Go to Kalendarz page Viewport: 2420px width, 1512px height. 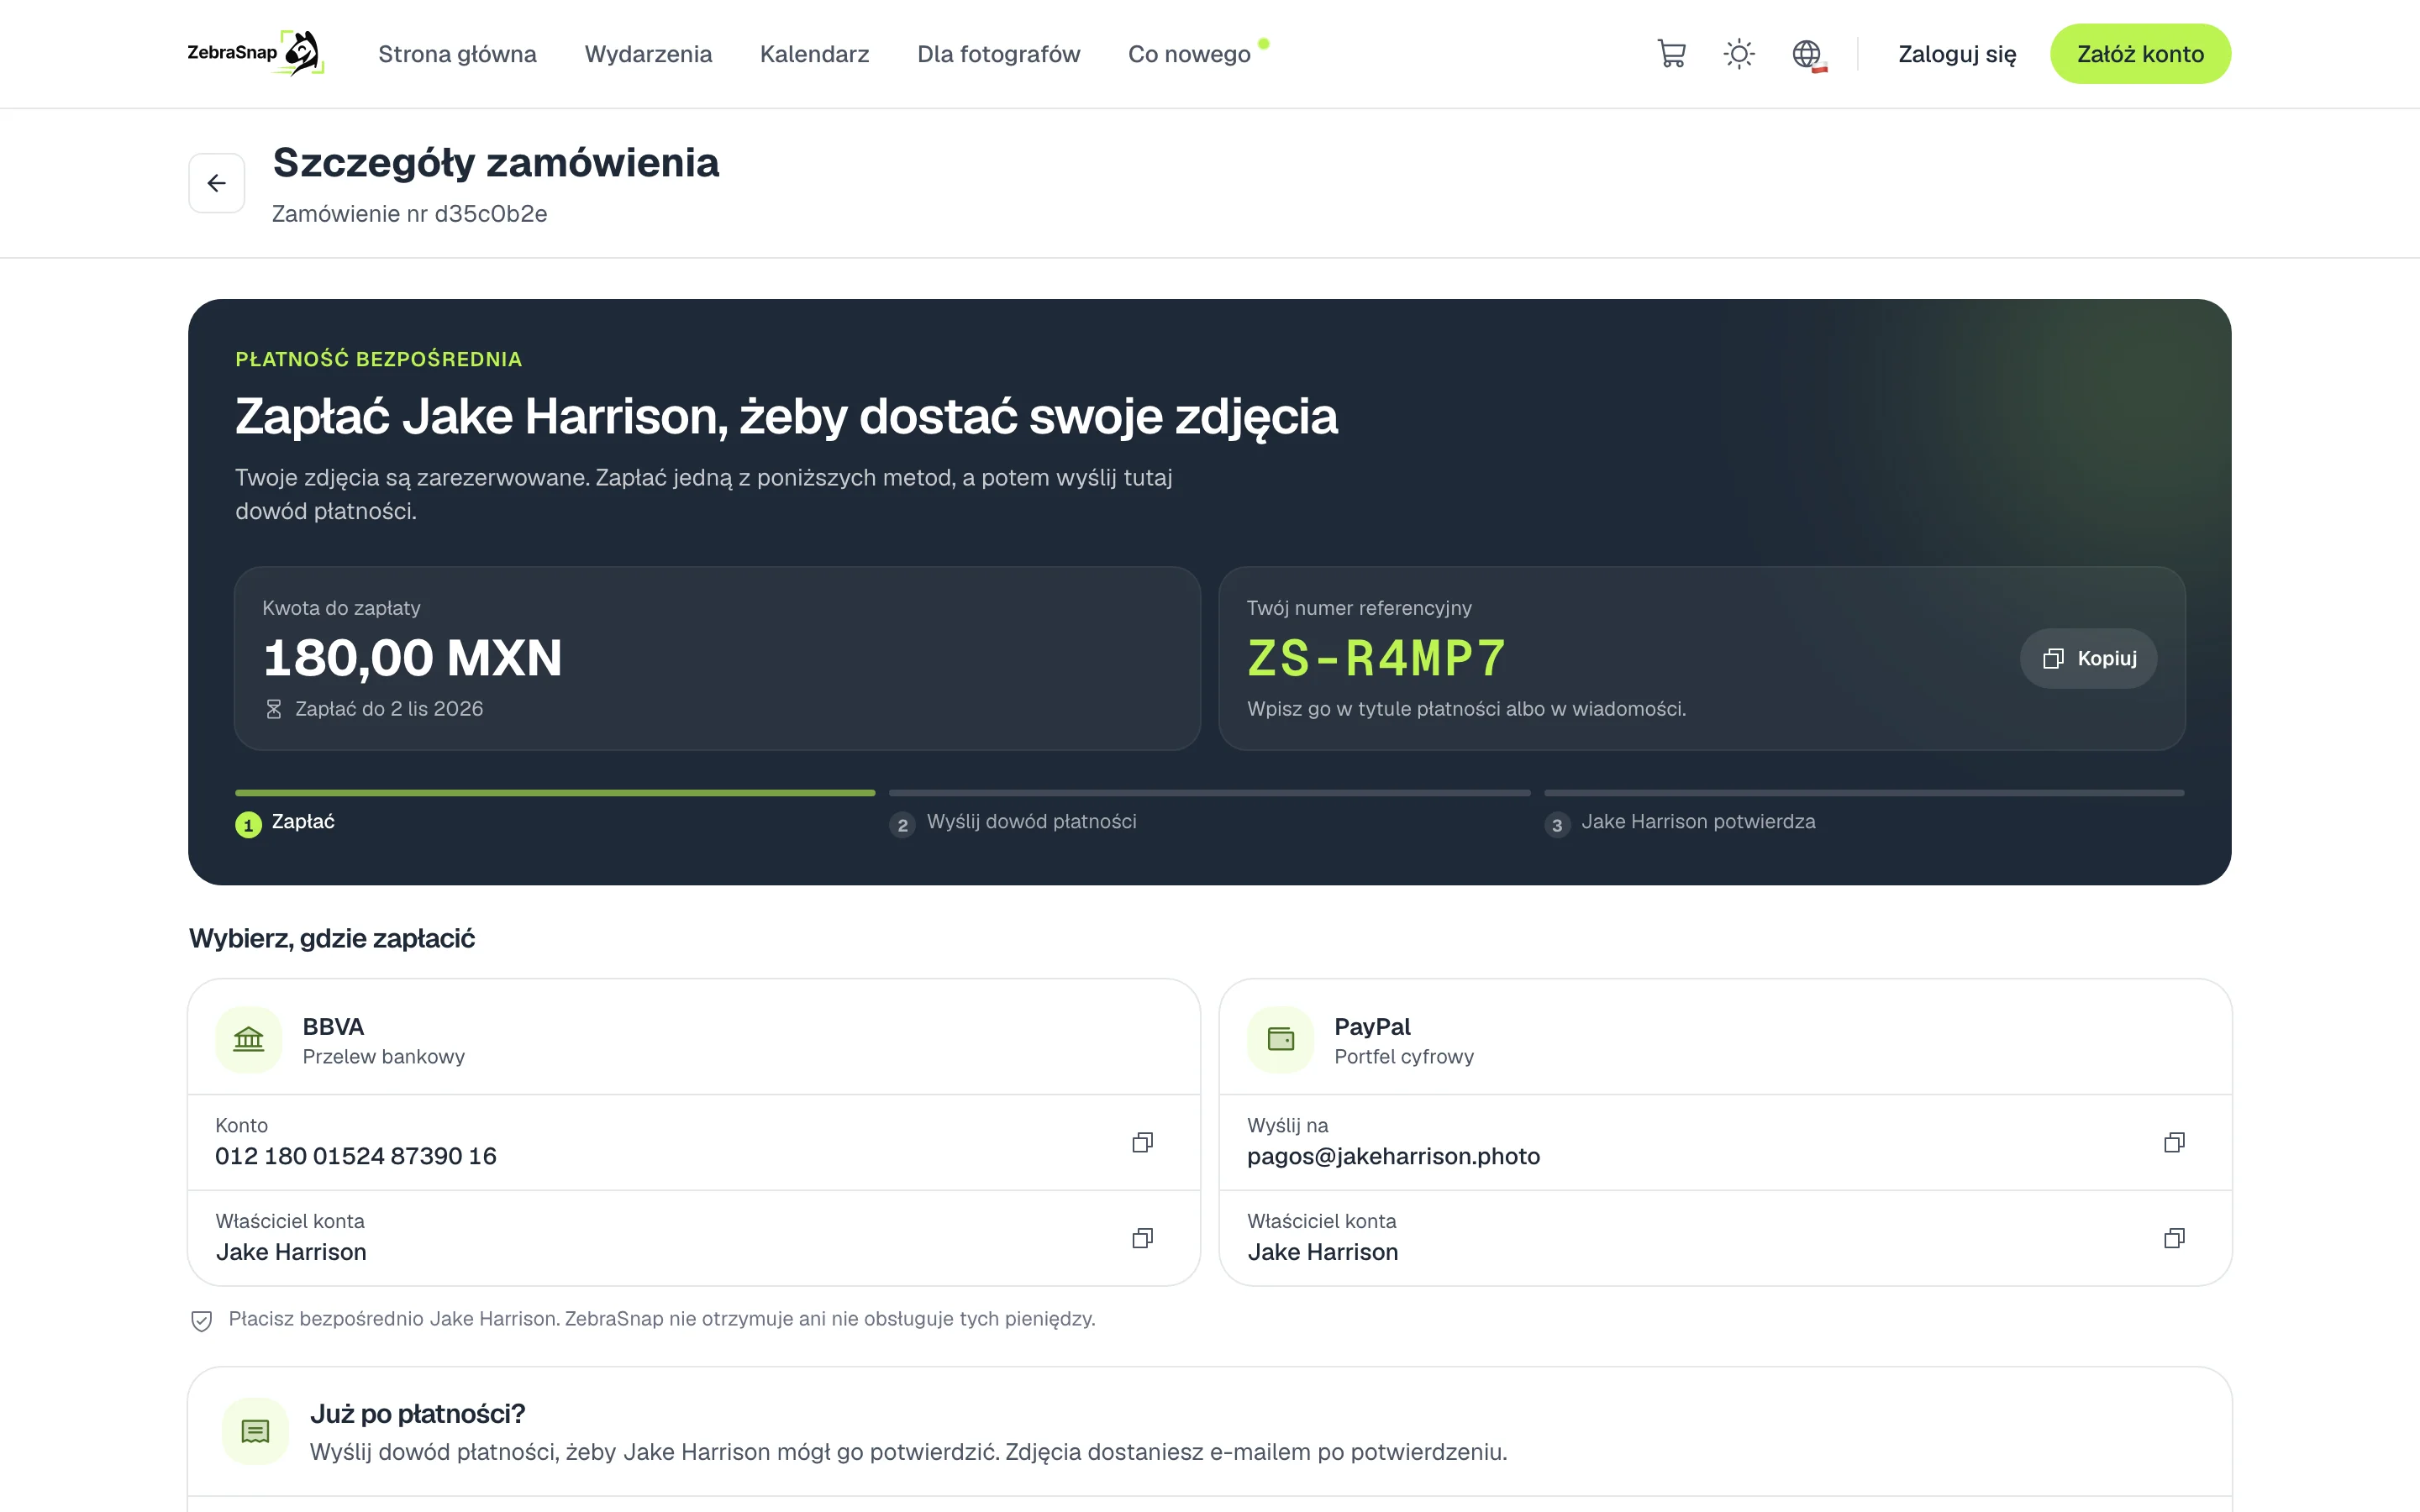814,54
